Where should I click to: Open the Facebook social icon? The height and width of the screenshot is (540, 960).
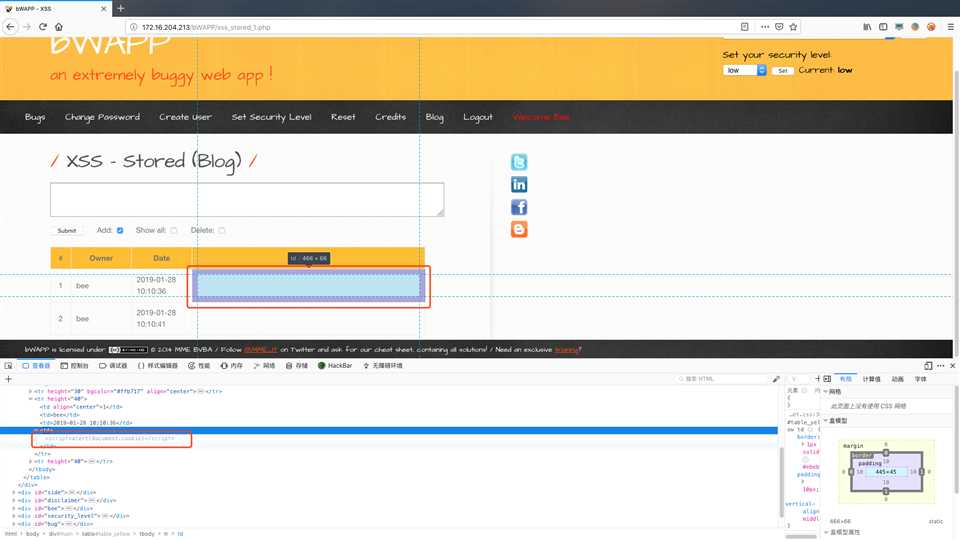(519, 207)
